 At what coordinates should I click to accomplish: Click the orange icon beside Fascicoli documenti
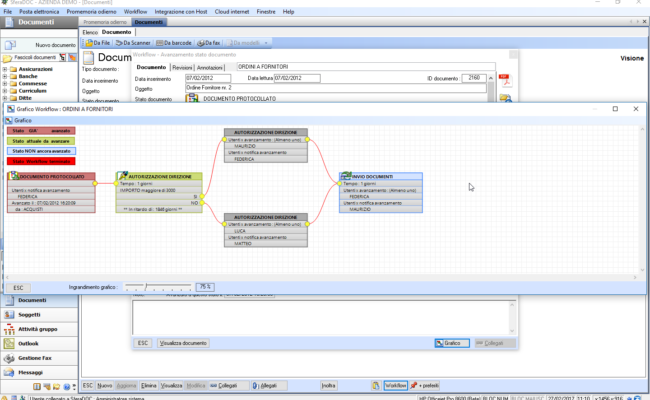point(72,57)
